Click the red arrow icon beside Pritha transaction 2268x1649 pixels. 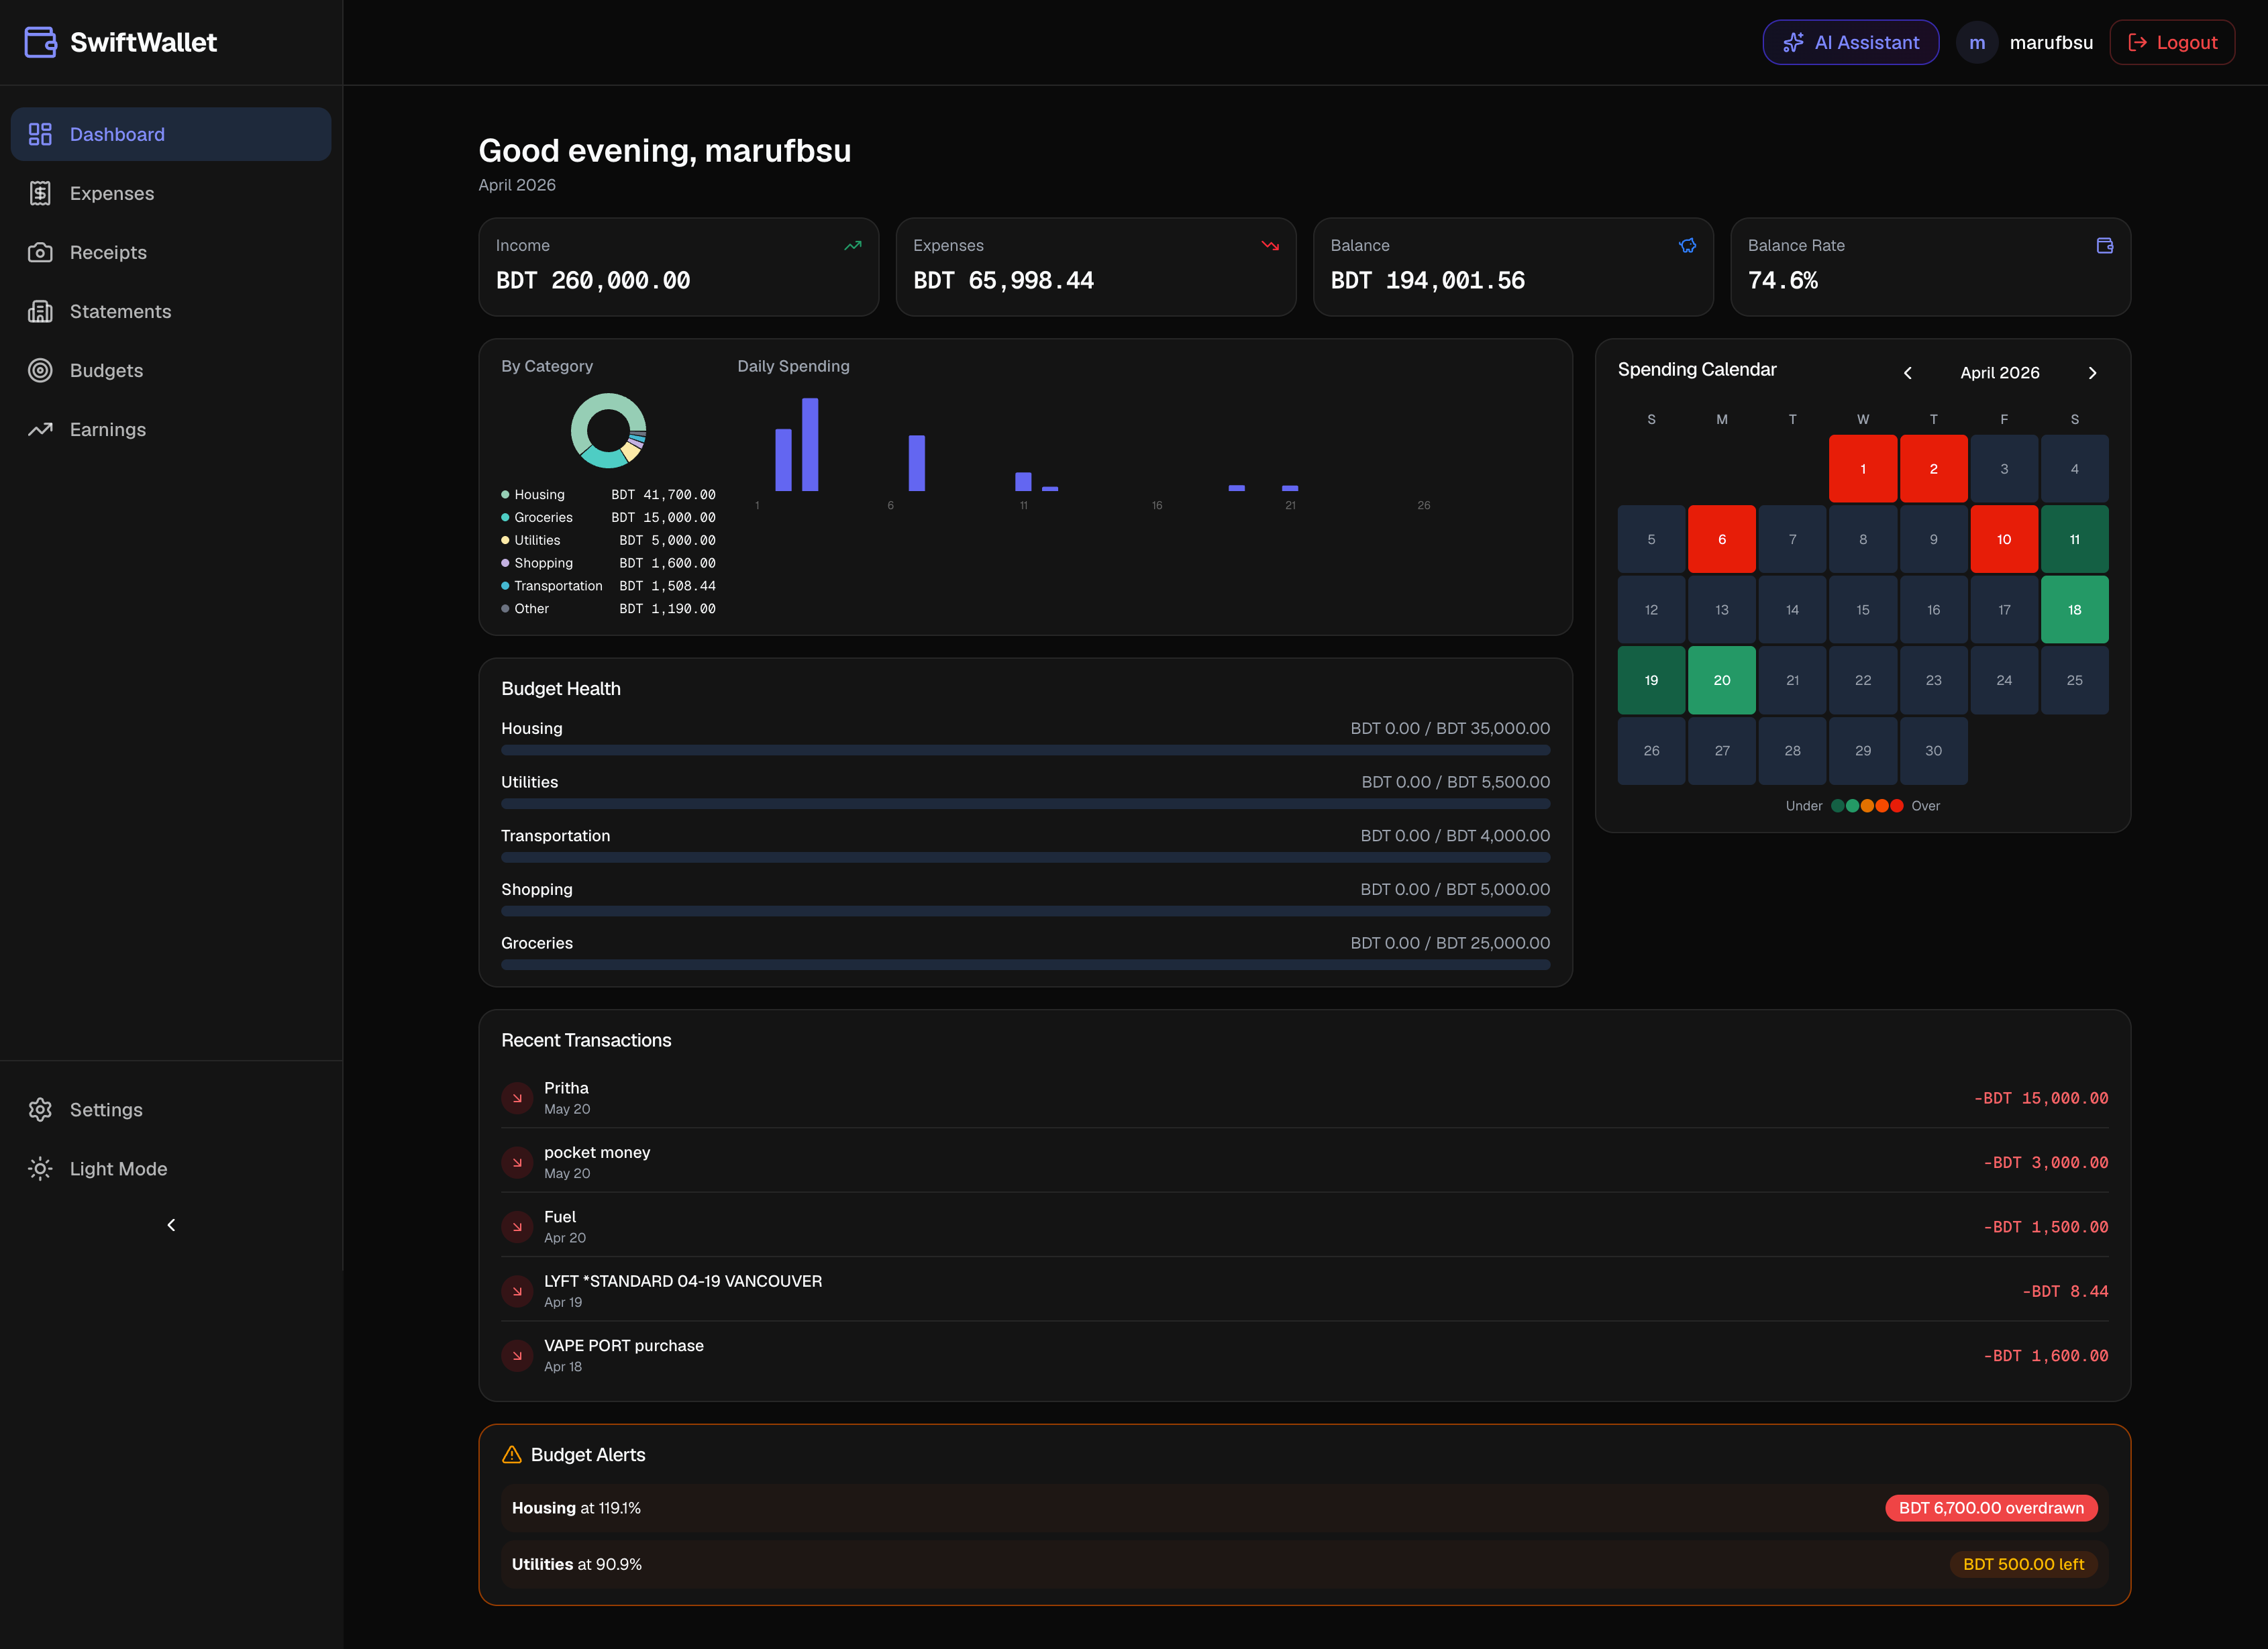click(517, 1098)
